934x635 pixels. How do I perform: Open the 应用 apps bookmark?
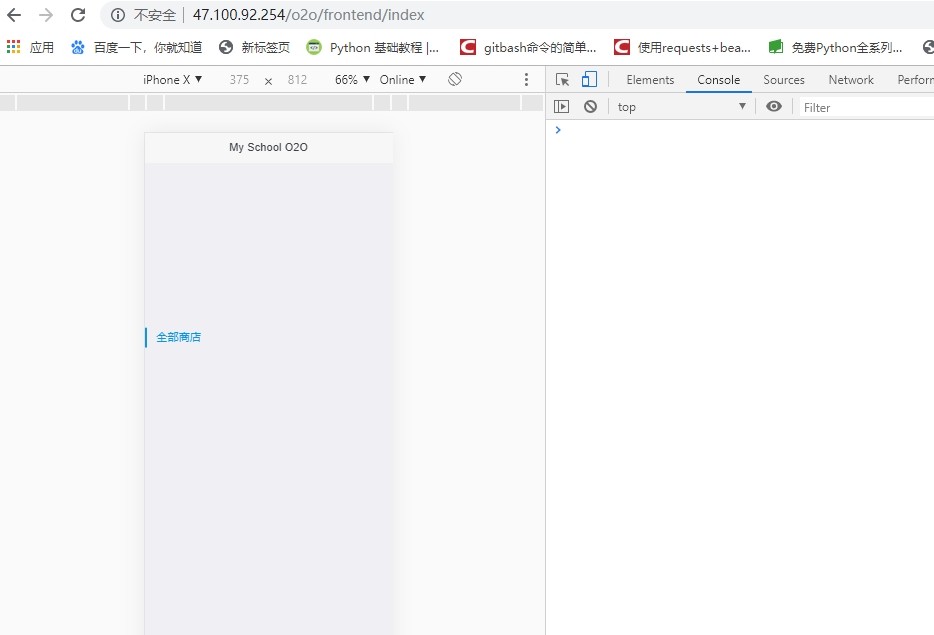30,47
